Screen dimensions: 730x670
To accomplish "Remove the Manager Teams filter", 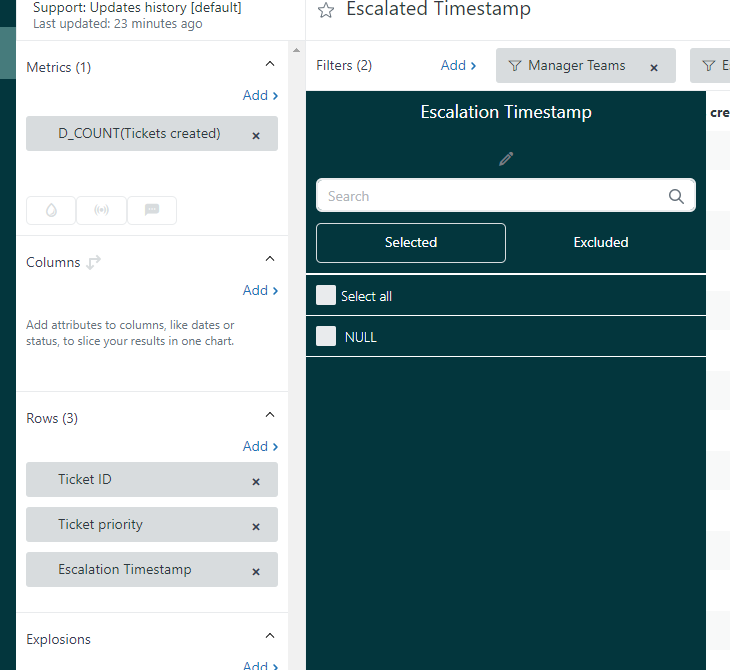I will coord(654,68).
